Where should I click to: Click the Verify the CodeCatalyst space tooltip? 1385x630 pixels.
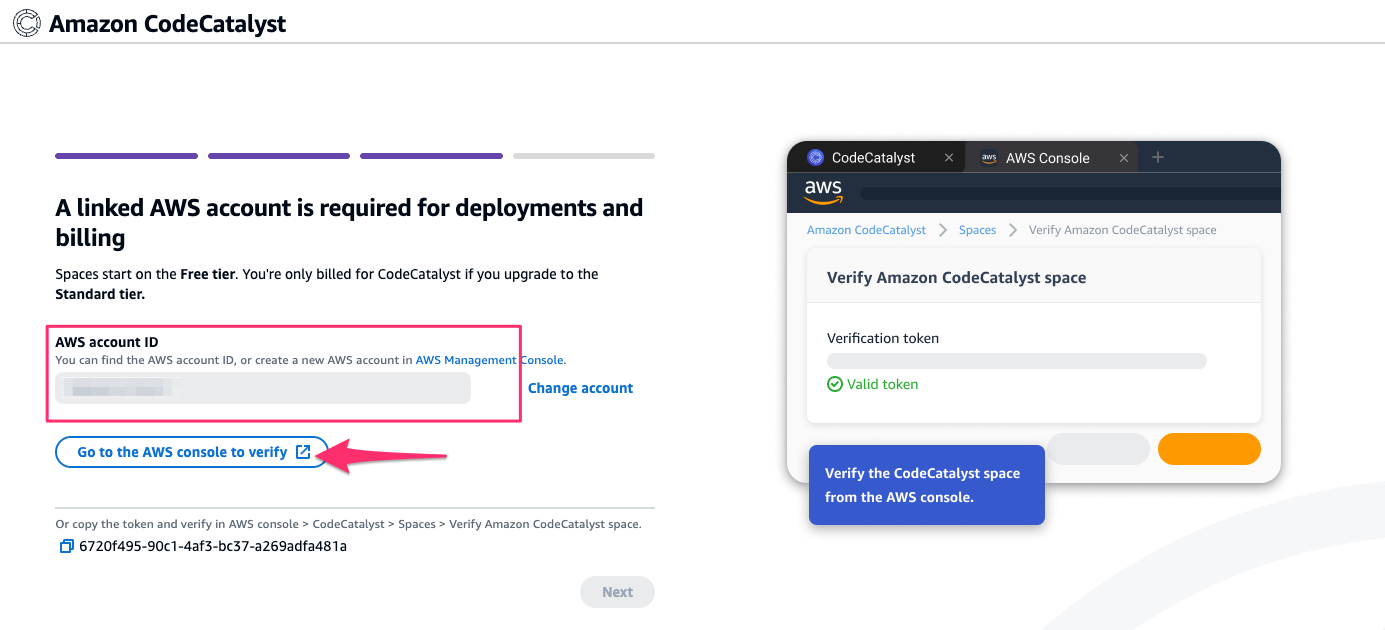pos(926,485)
